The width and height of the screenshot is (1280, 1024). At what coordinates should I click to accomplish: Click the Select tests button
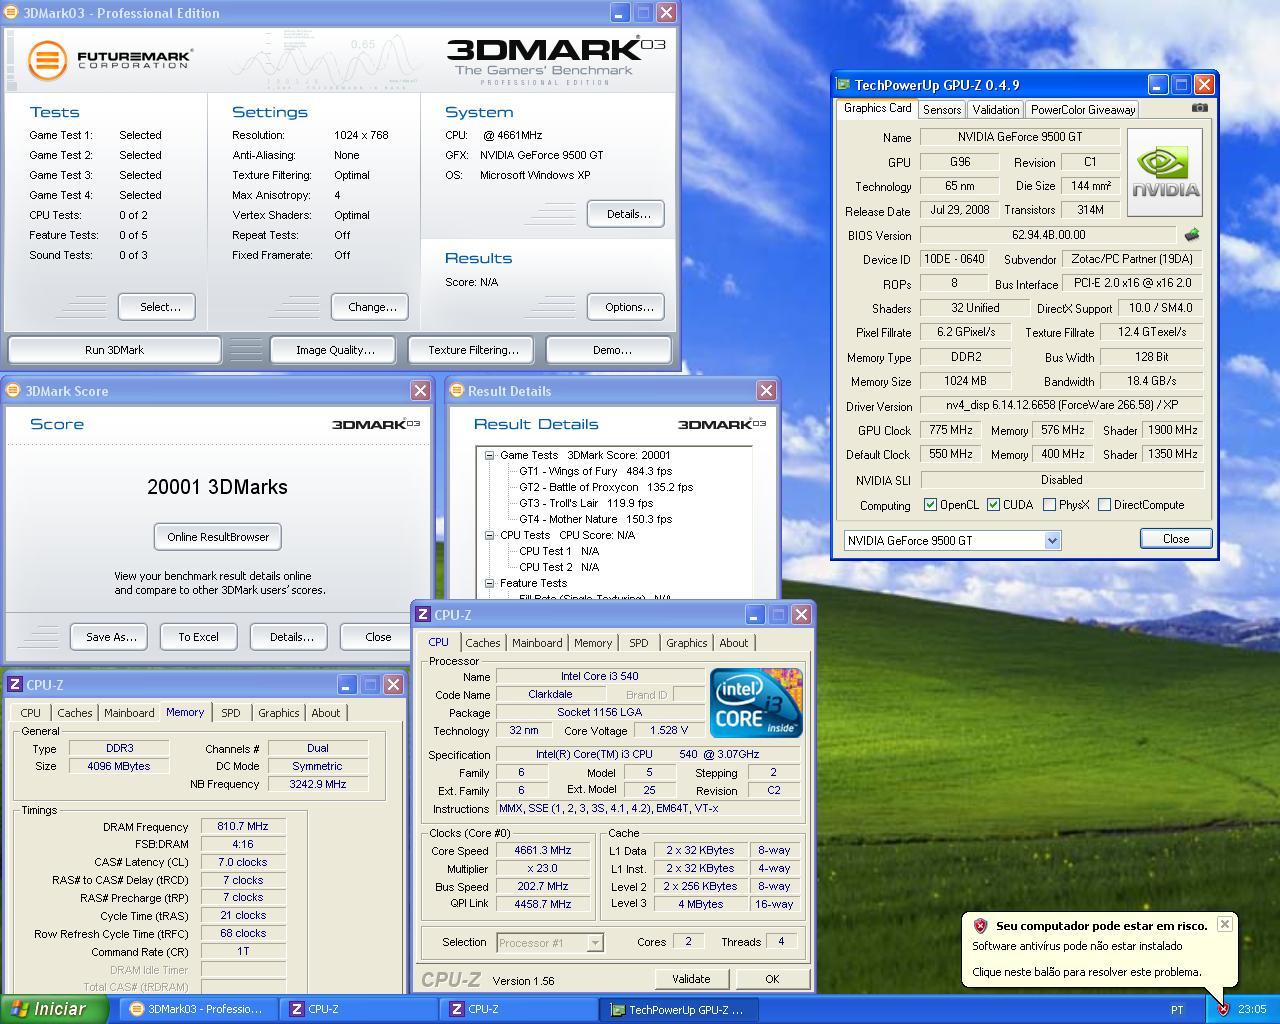[x=156, y=307]
